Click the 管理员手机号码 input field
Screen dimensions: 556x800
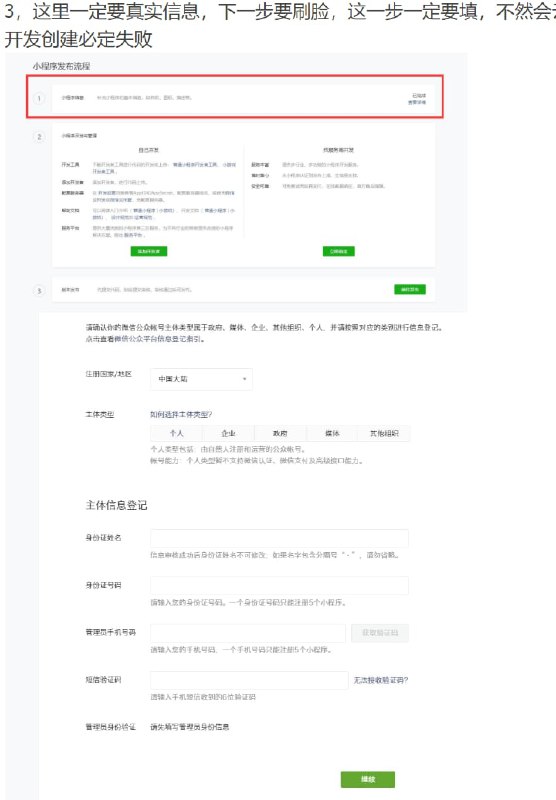pos(248,633)
